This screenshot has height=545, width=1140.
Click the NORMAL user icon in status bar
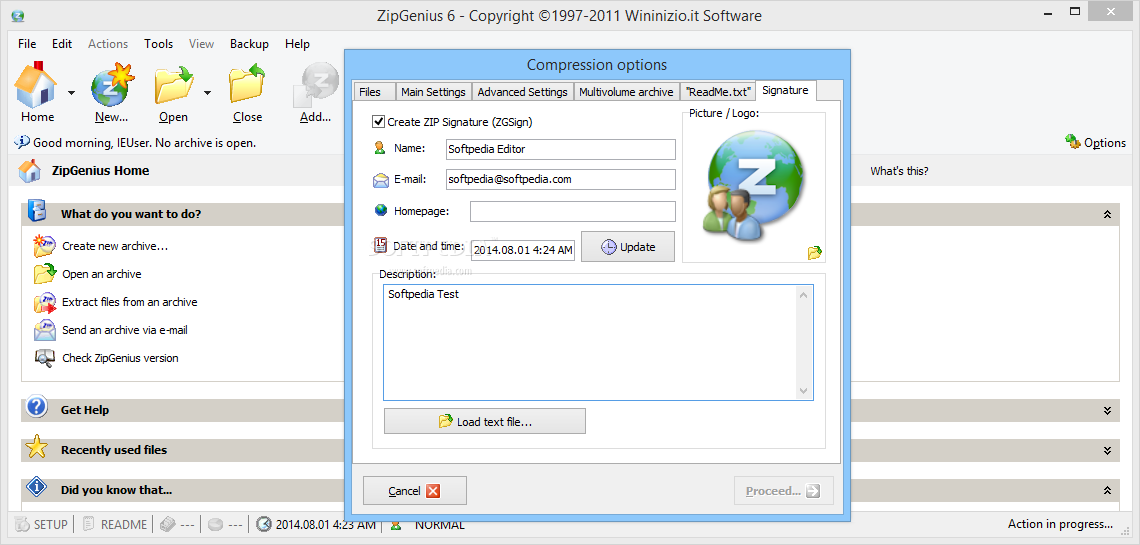(396, 524)
